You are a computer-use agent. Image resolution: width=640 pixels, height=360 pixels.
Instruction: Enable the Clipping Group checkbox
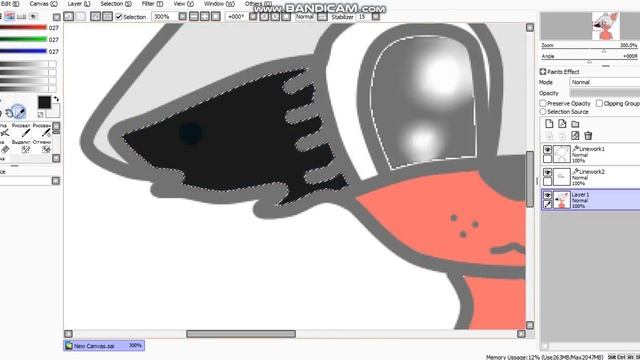pos(599,103)
